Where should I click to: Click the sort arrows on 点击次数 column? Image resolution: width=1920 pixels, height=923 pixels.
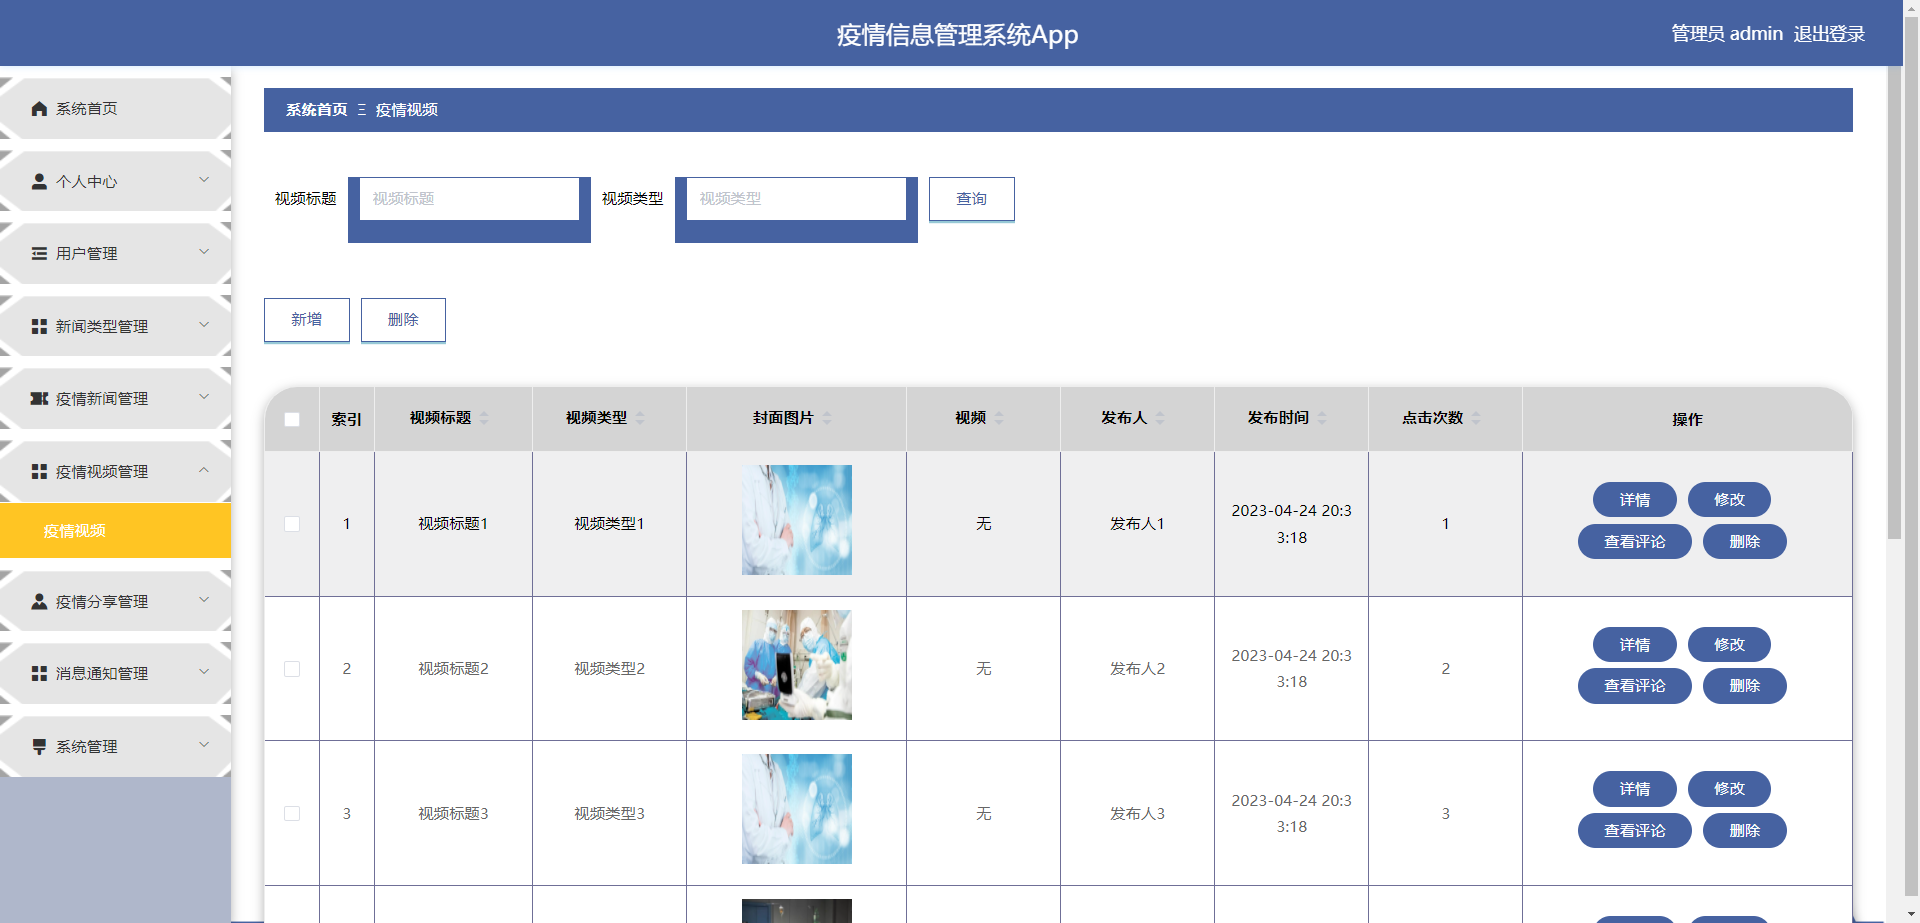pos(1478,418)
